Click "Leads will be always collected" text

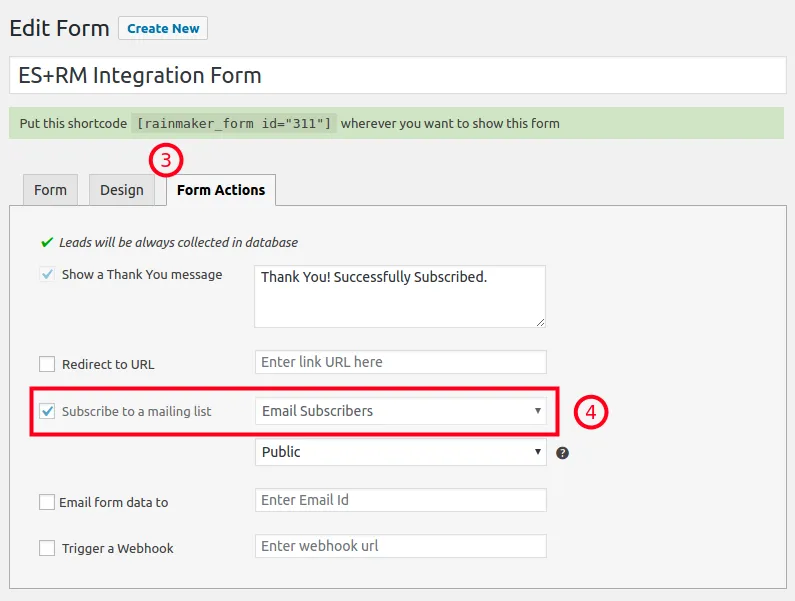tap(178, 242)
